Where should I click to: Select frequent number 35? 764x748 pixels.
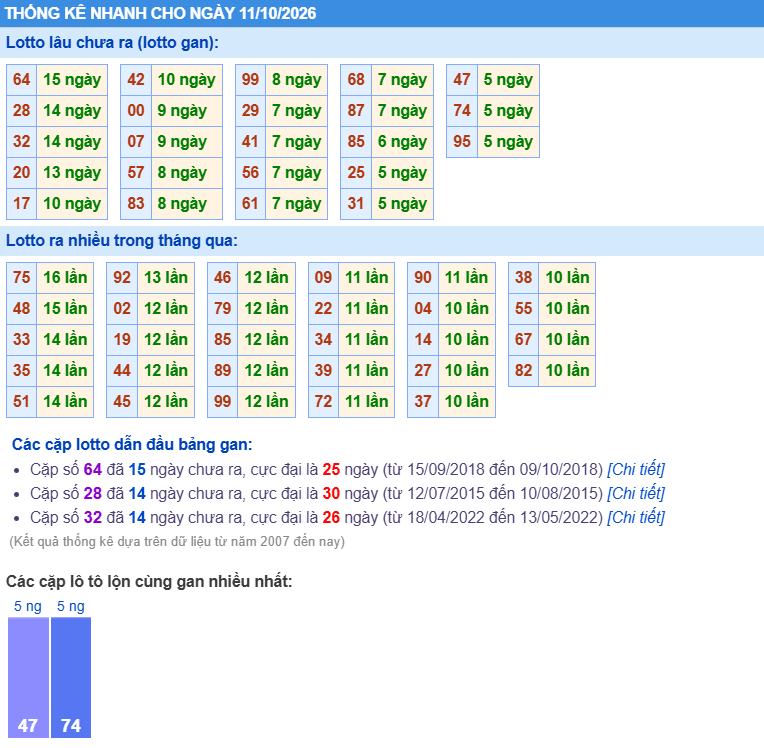click(21, 370)
